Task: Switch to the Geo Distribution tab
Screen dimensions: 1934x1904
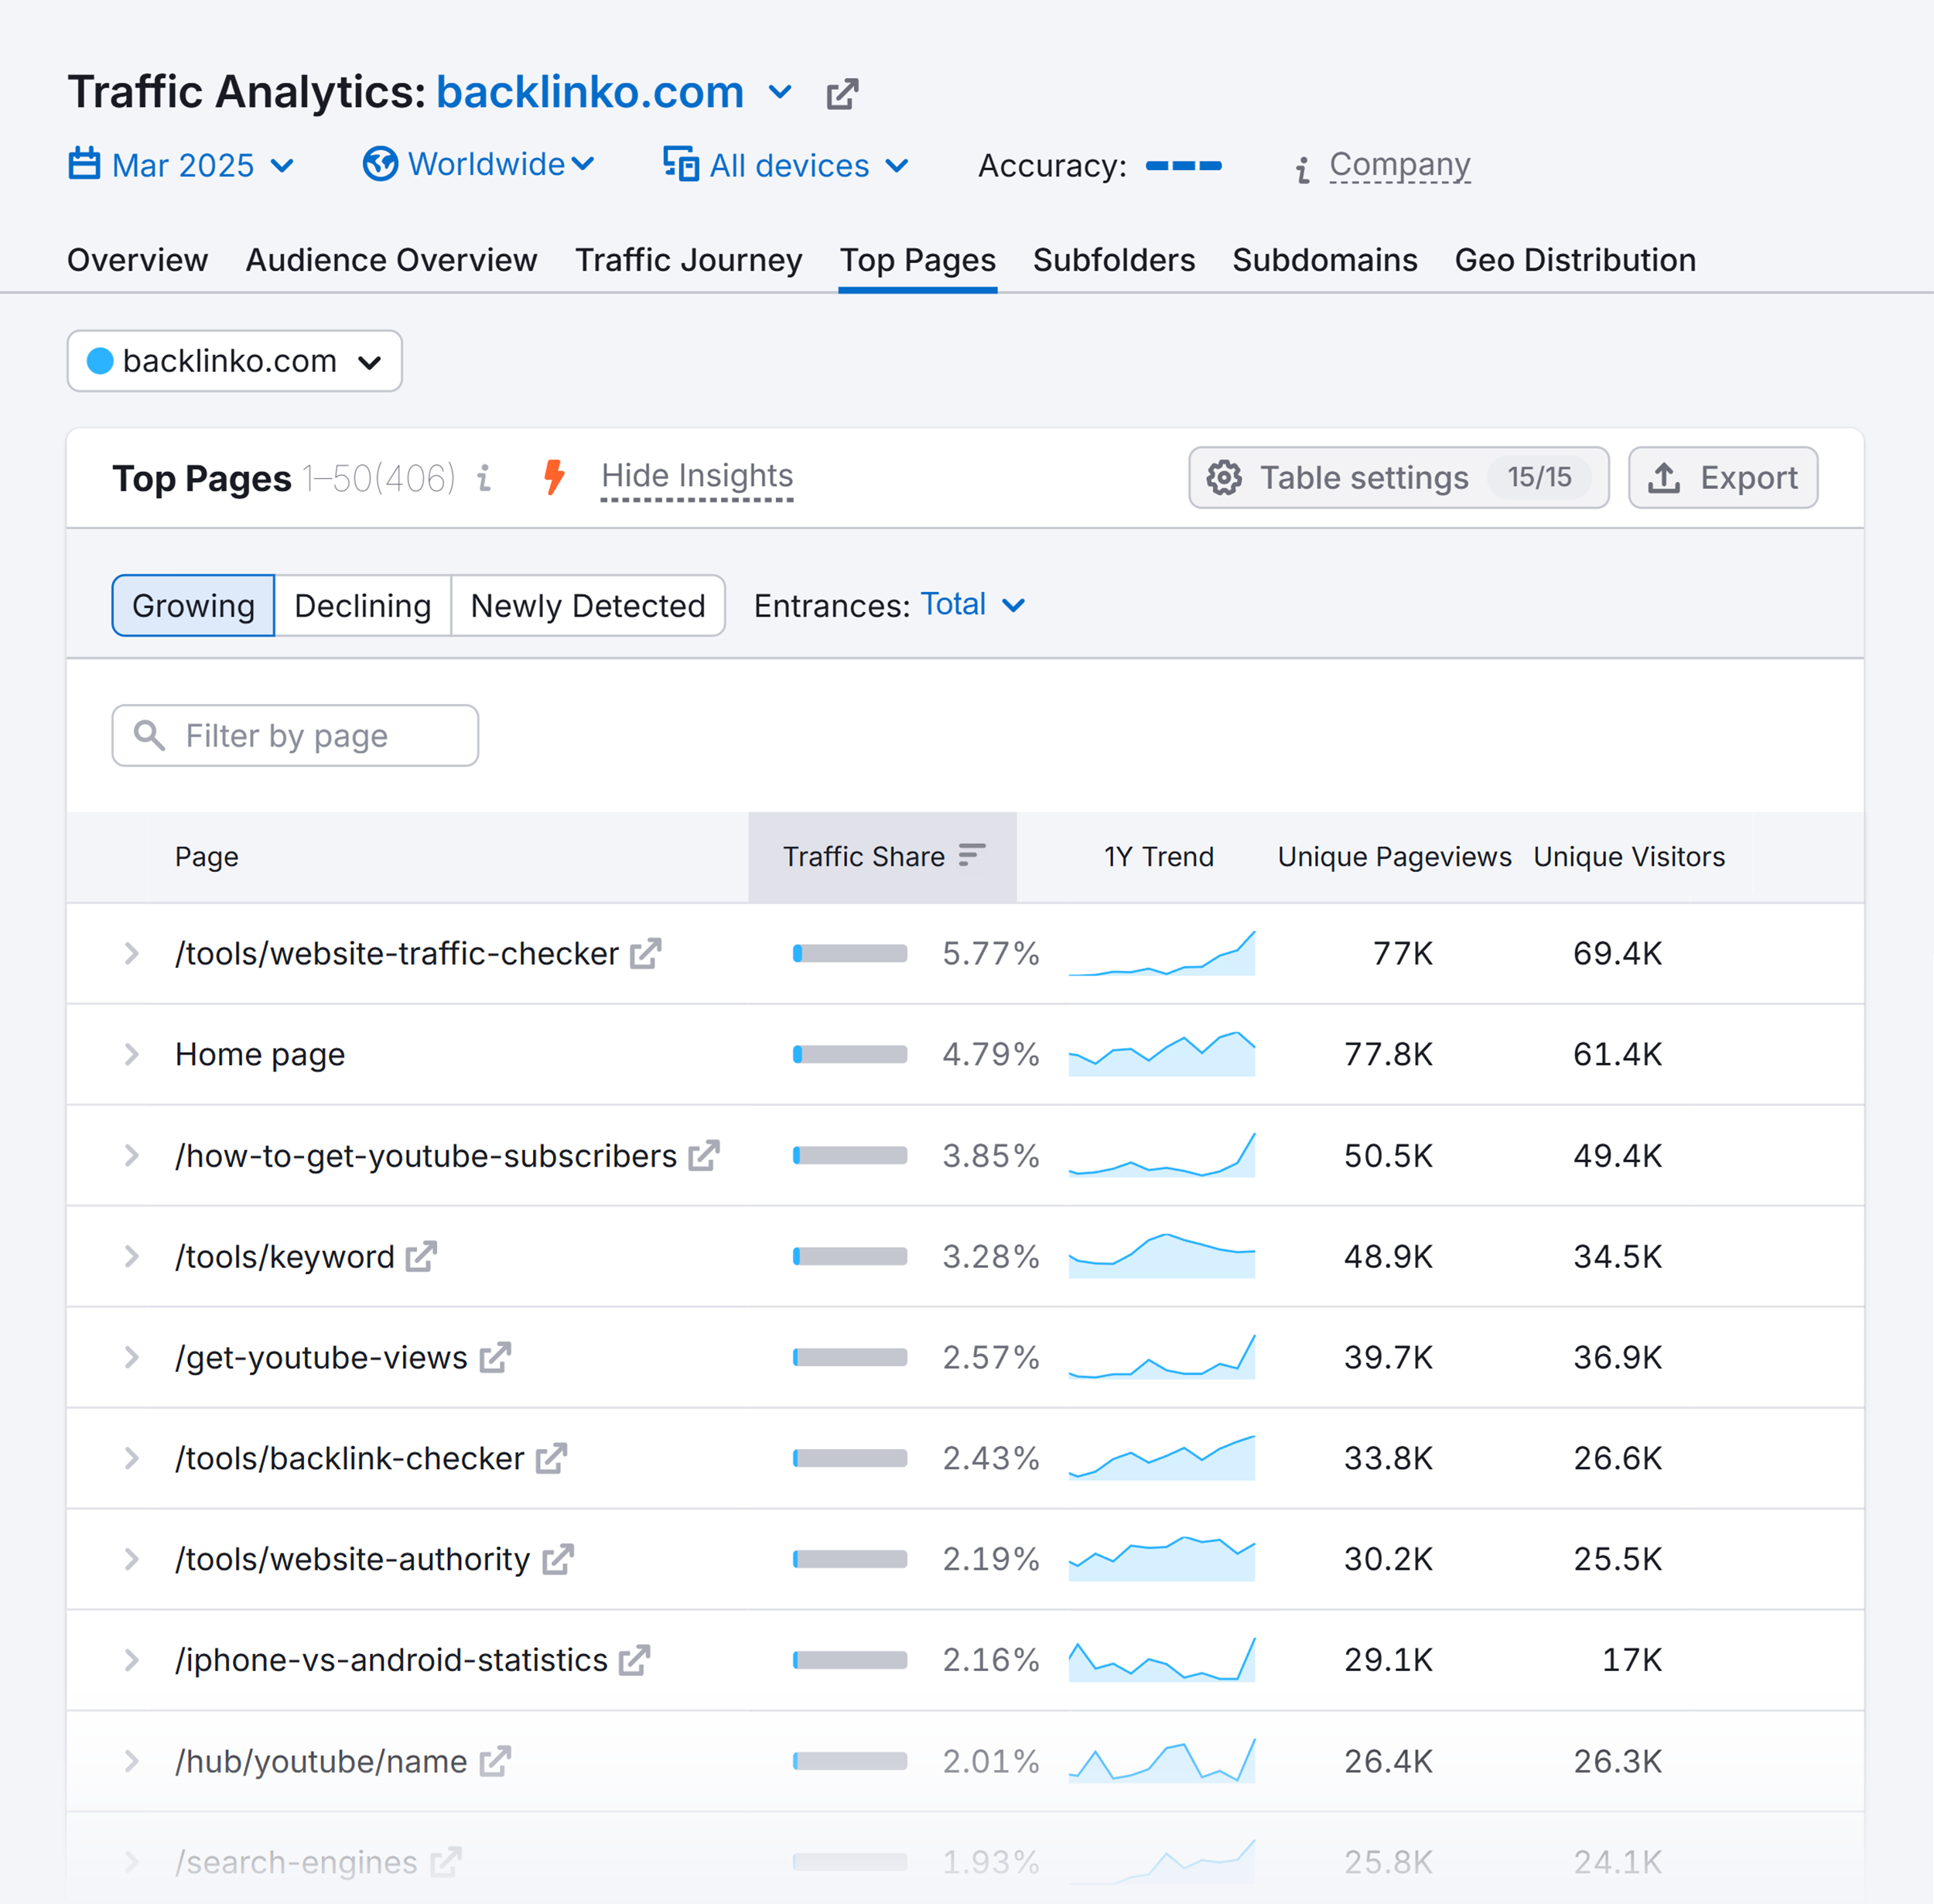Action: pos(1575,260)
